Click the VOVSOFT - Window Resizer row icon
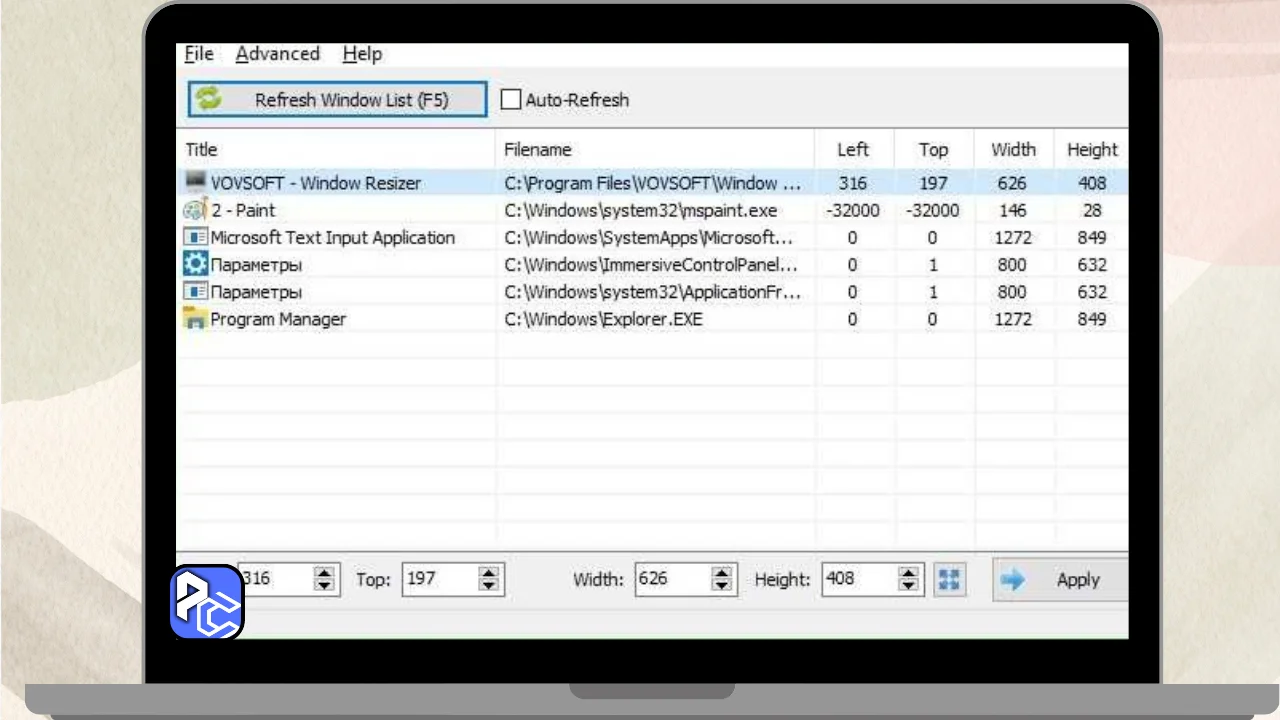The width and height of the screenshot is (1280, 720). pyautogui.click(x=195, y=182)
